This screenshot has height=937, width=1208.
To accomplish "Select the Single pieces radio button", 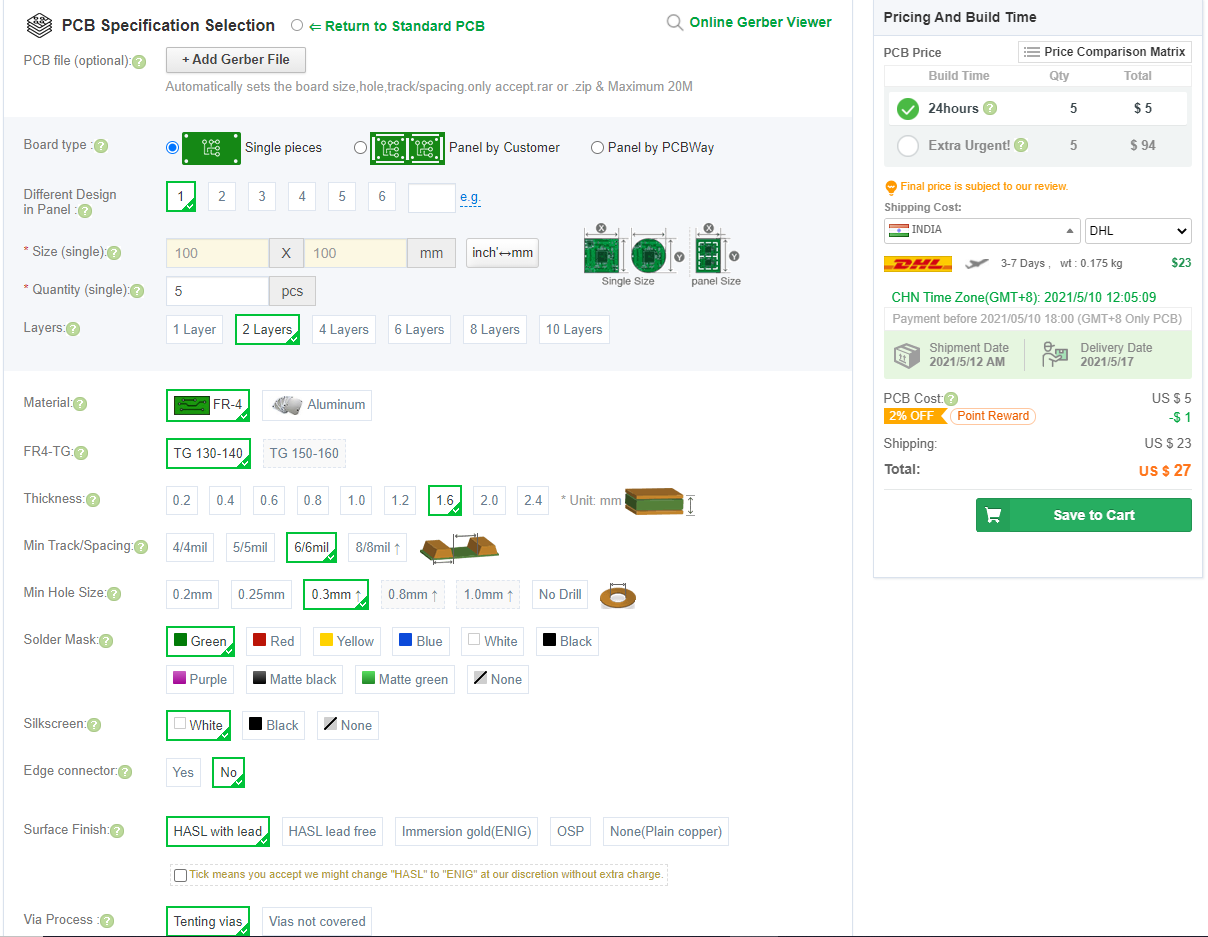I will (172, 148).
